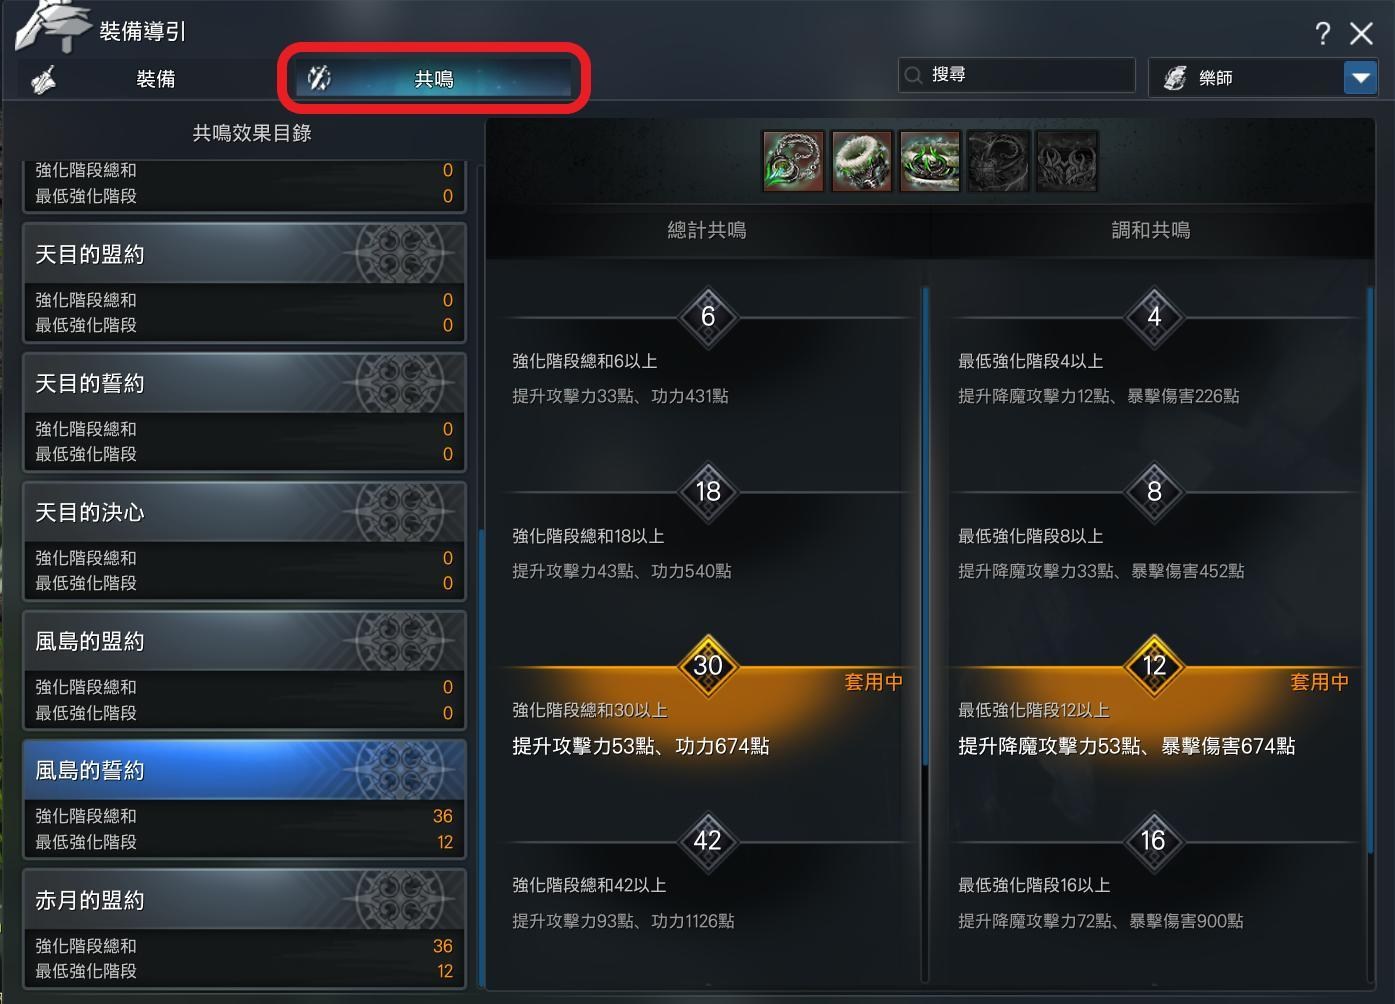This screenshot has width=1395, height=1004.
Task: Expand the 樂師 class dropdown arrow
Action: click(1360, 77)
